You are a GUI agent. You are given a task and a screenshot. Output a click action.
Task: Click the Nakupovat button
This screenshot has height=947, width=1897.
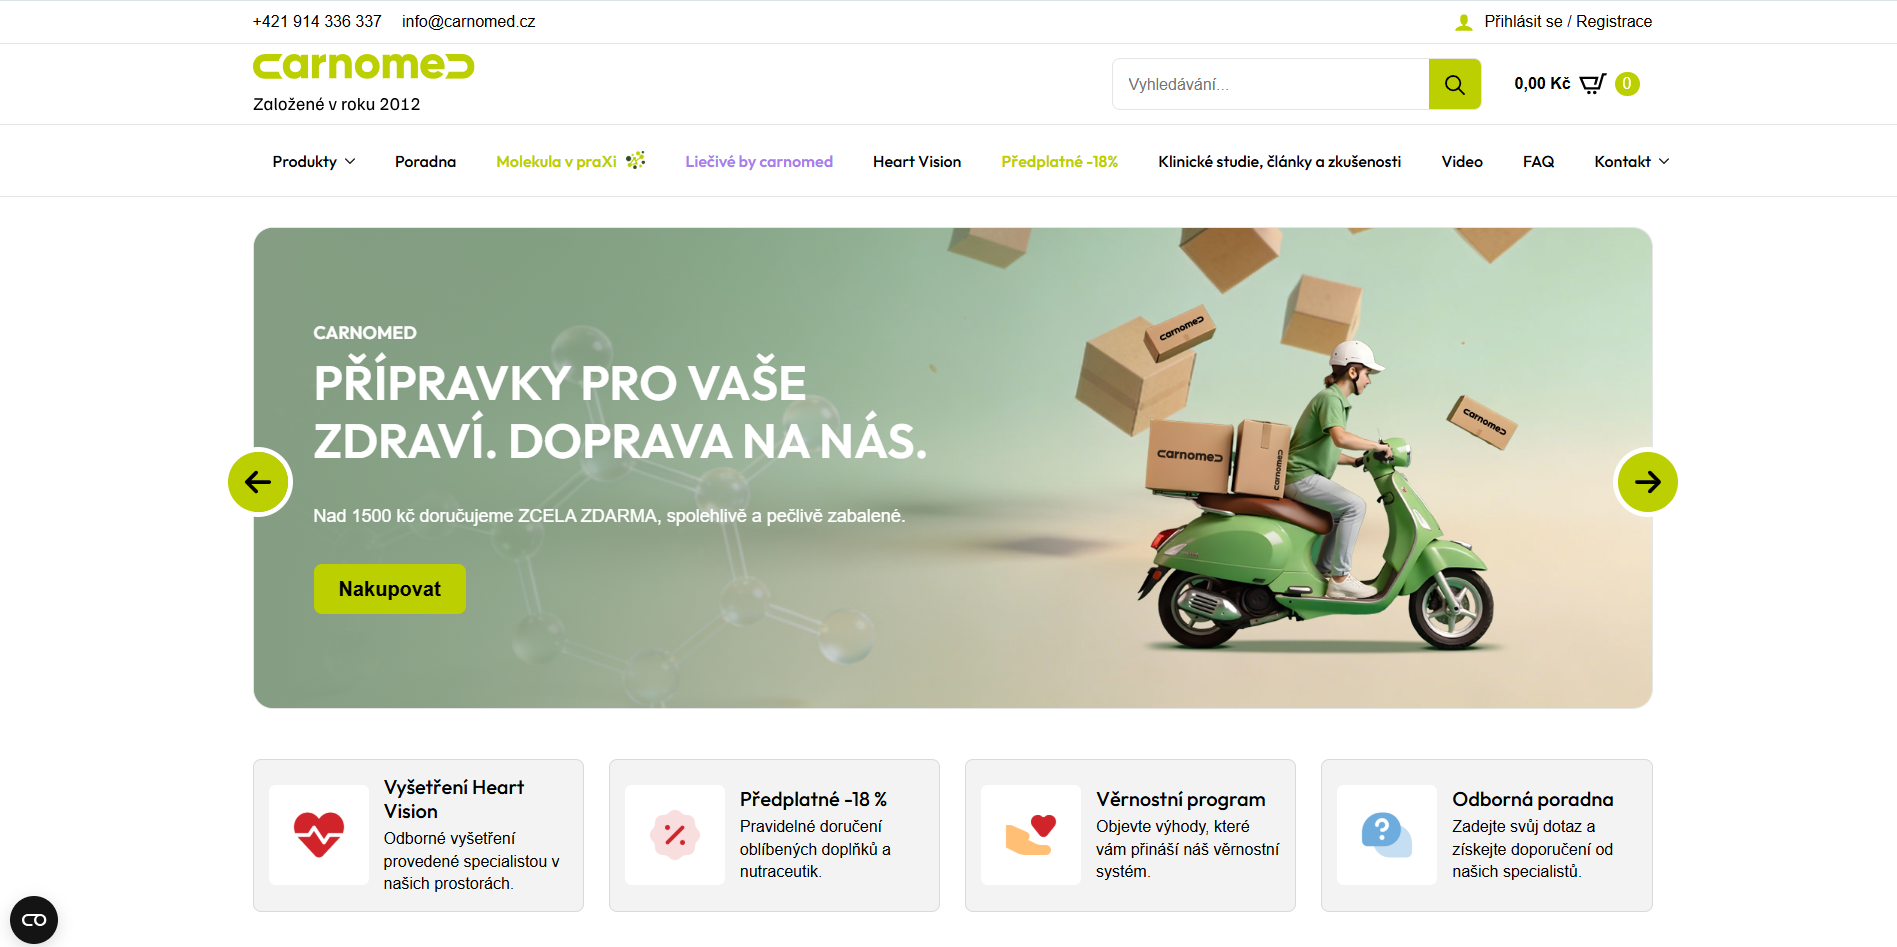pyautogui.click(x=390, y=589)
